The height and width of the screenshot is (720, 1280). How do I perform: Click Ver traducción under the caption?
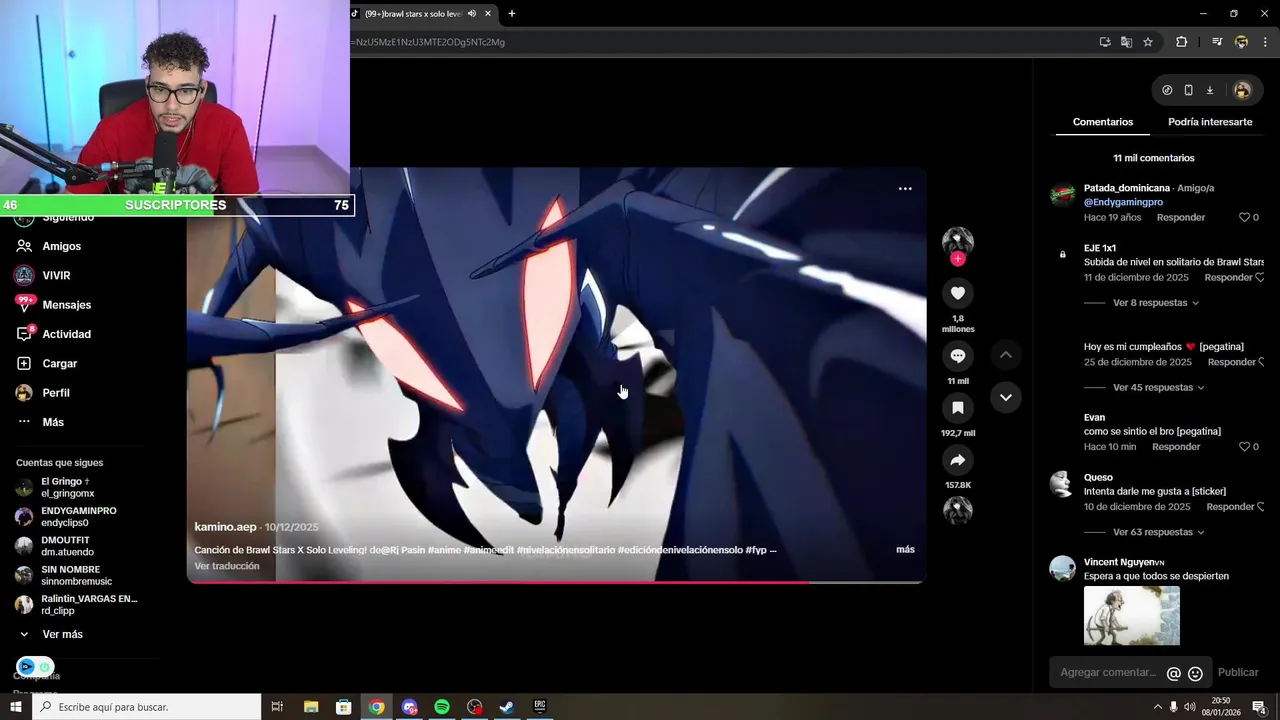point(227,566)
